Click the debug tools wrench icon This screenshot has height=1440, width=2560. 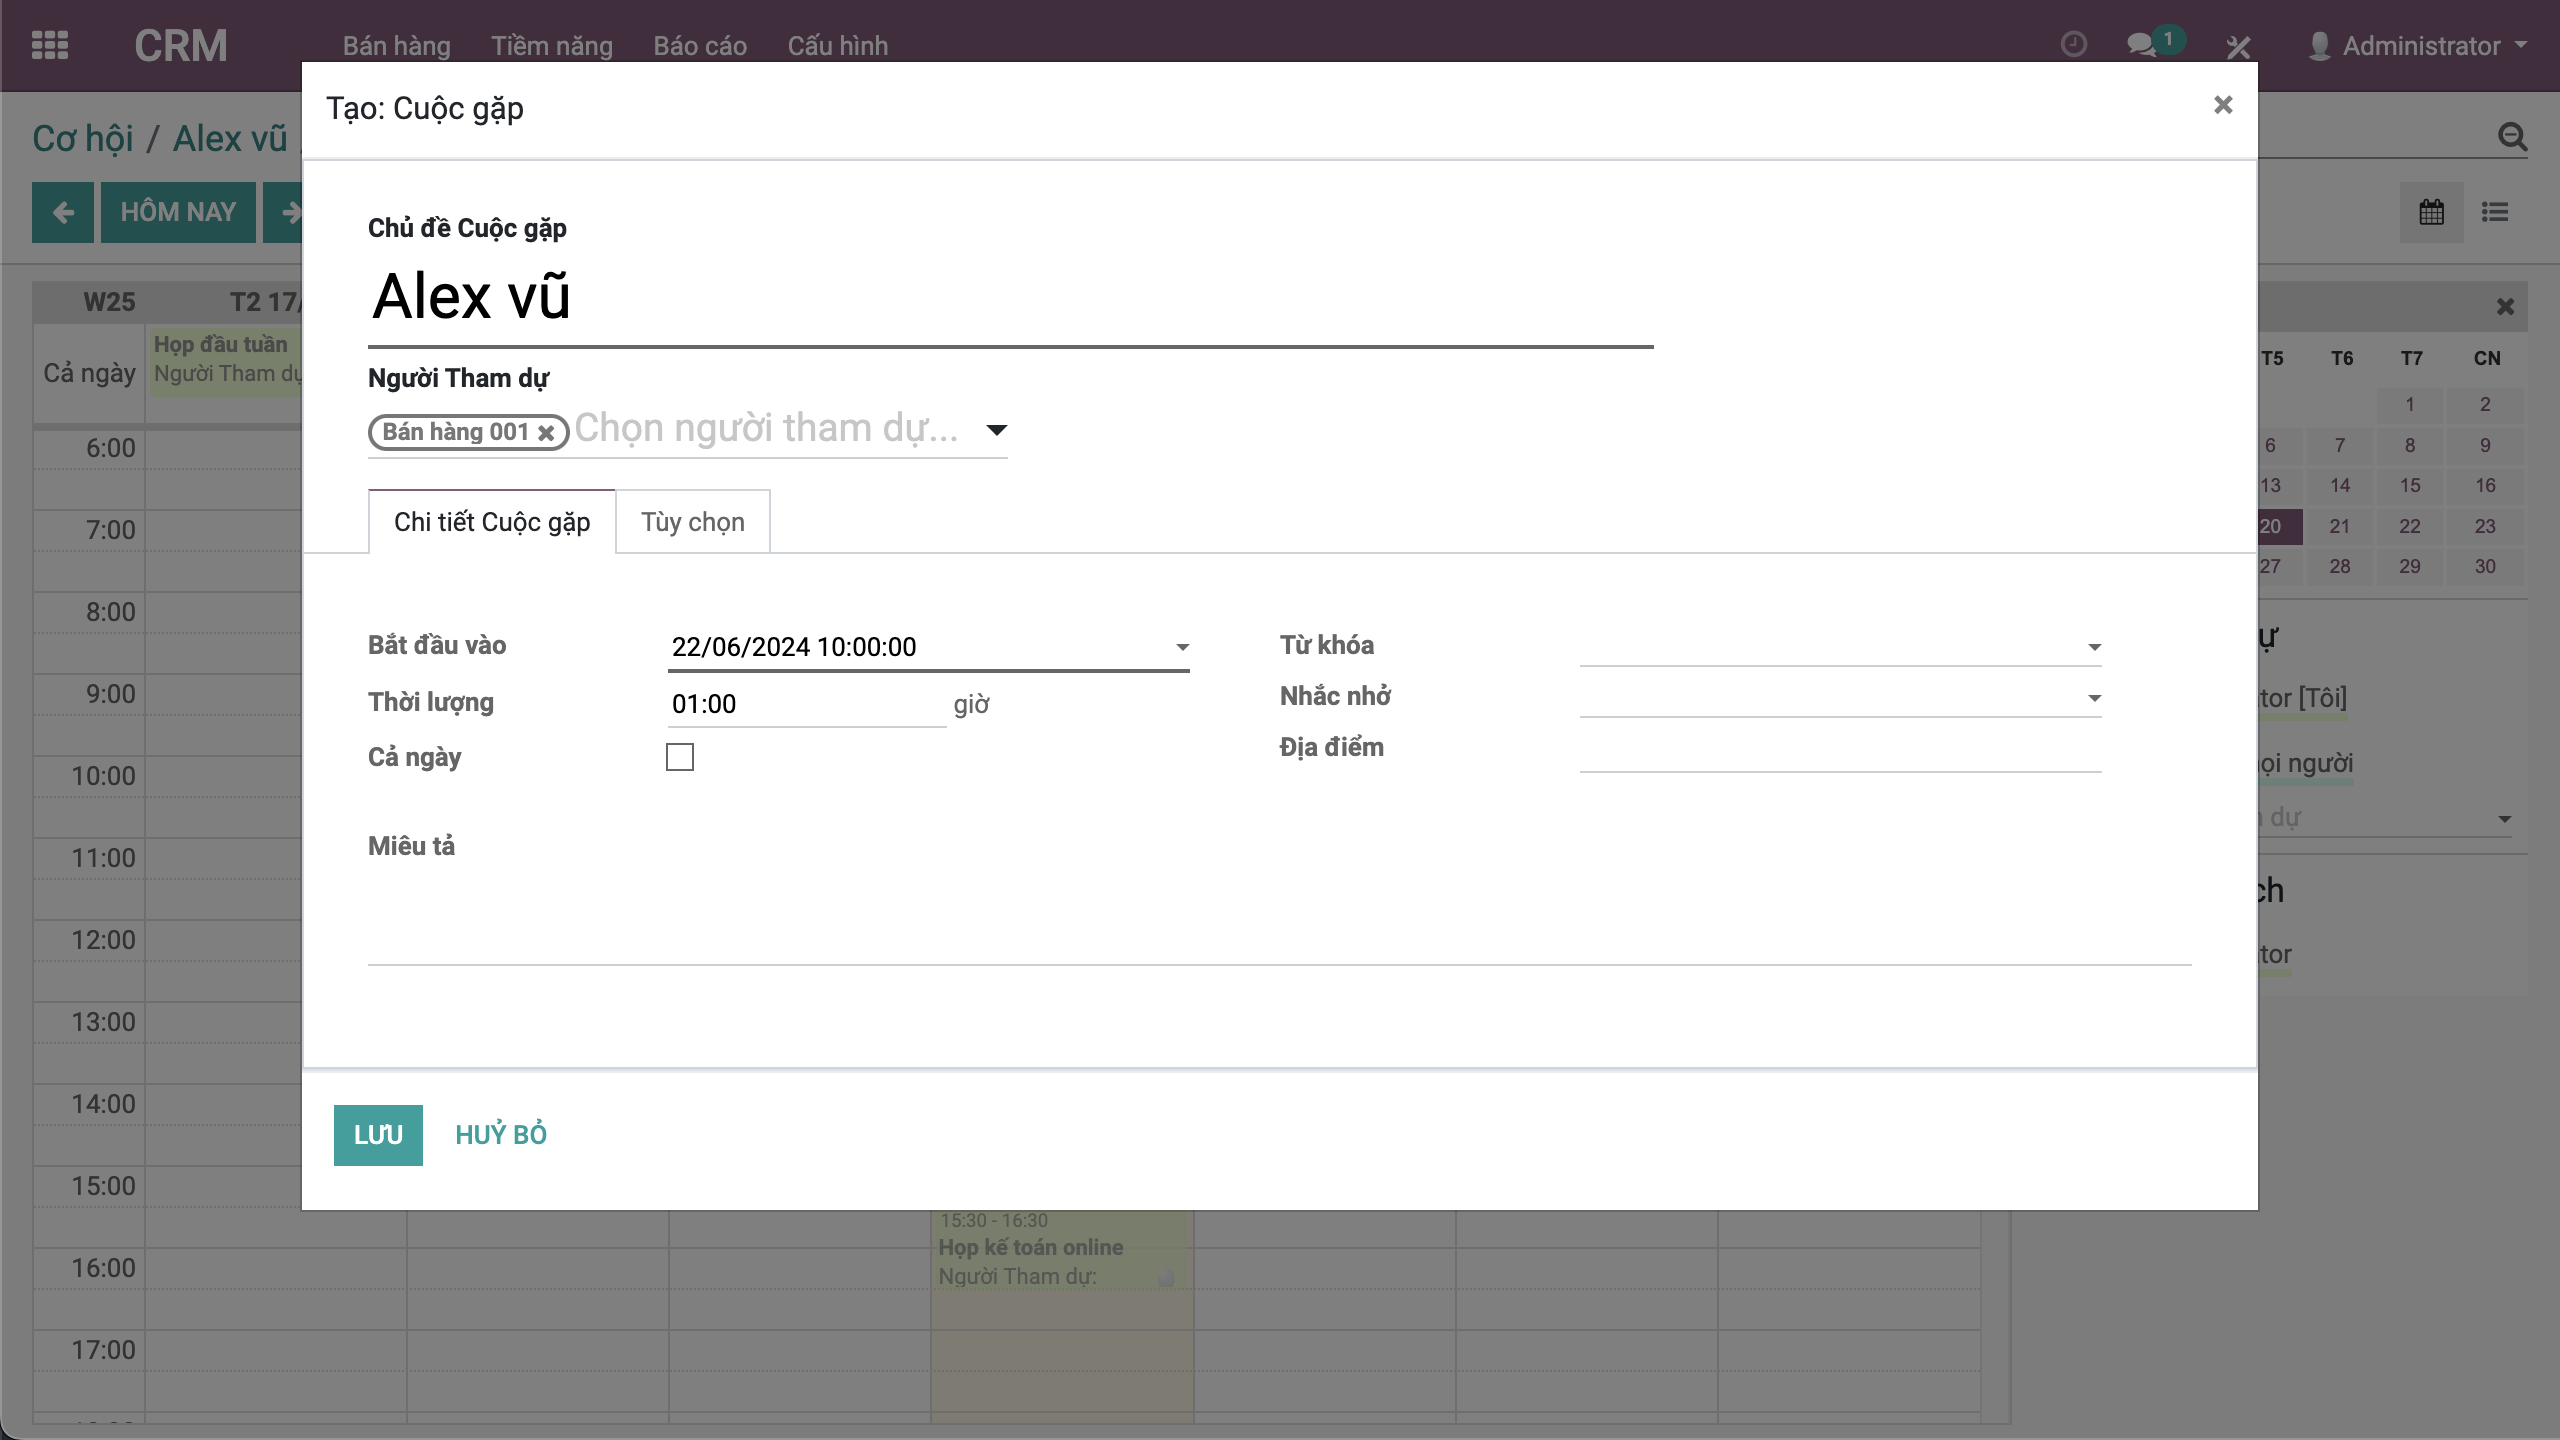point(2238,46)
